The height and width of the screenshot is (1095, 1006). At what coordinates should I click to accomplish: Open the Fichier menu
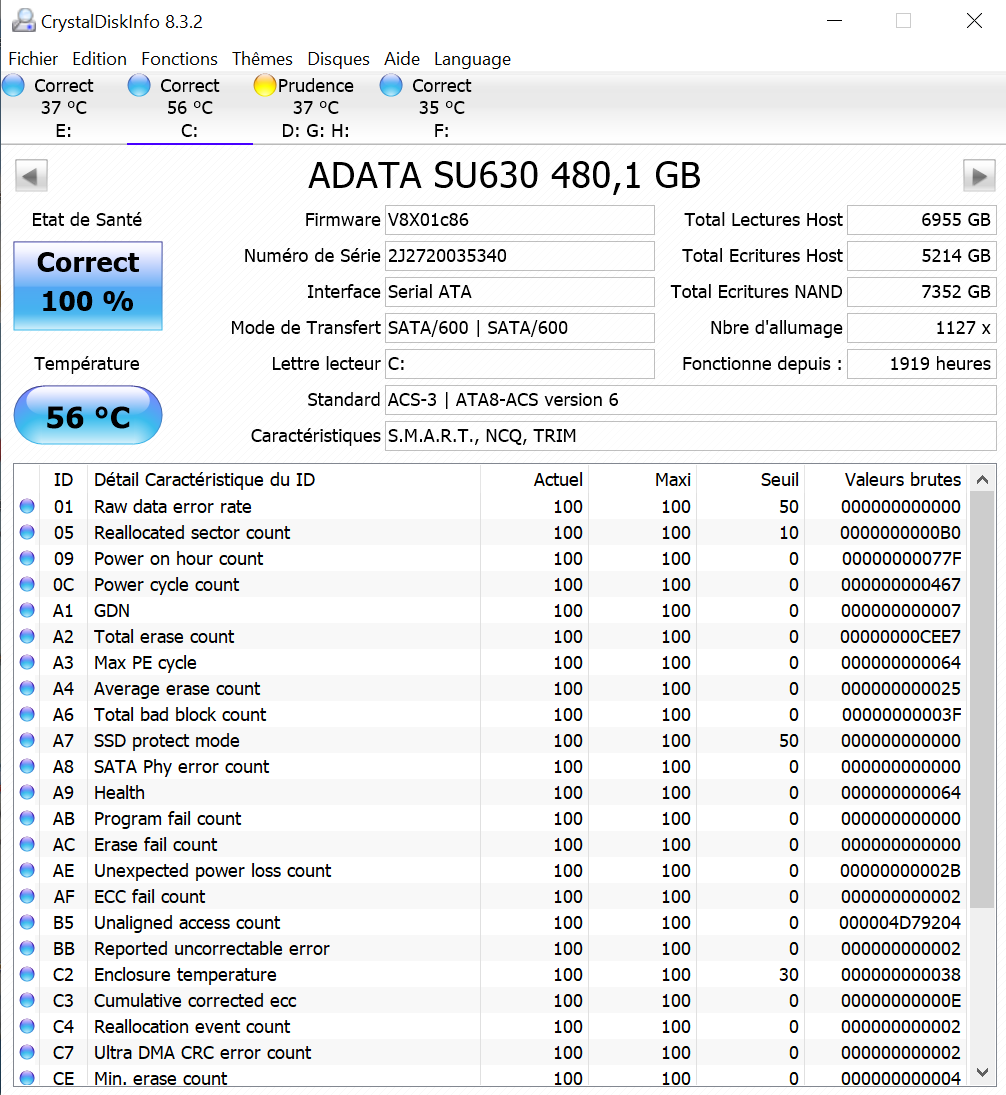[33, 59]
